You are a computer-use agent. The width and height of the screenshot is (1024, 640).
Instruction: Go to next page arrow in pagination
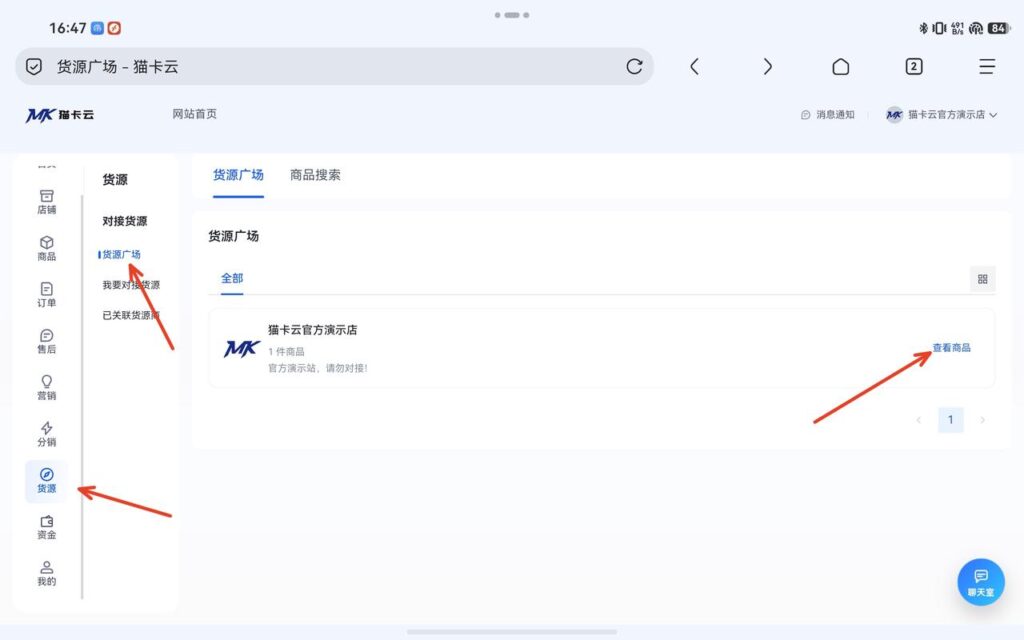pyautogui.click(x=982, y=420)
